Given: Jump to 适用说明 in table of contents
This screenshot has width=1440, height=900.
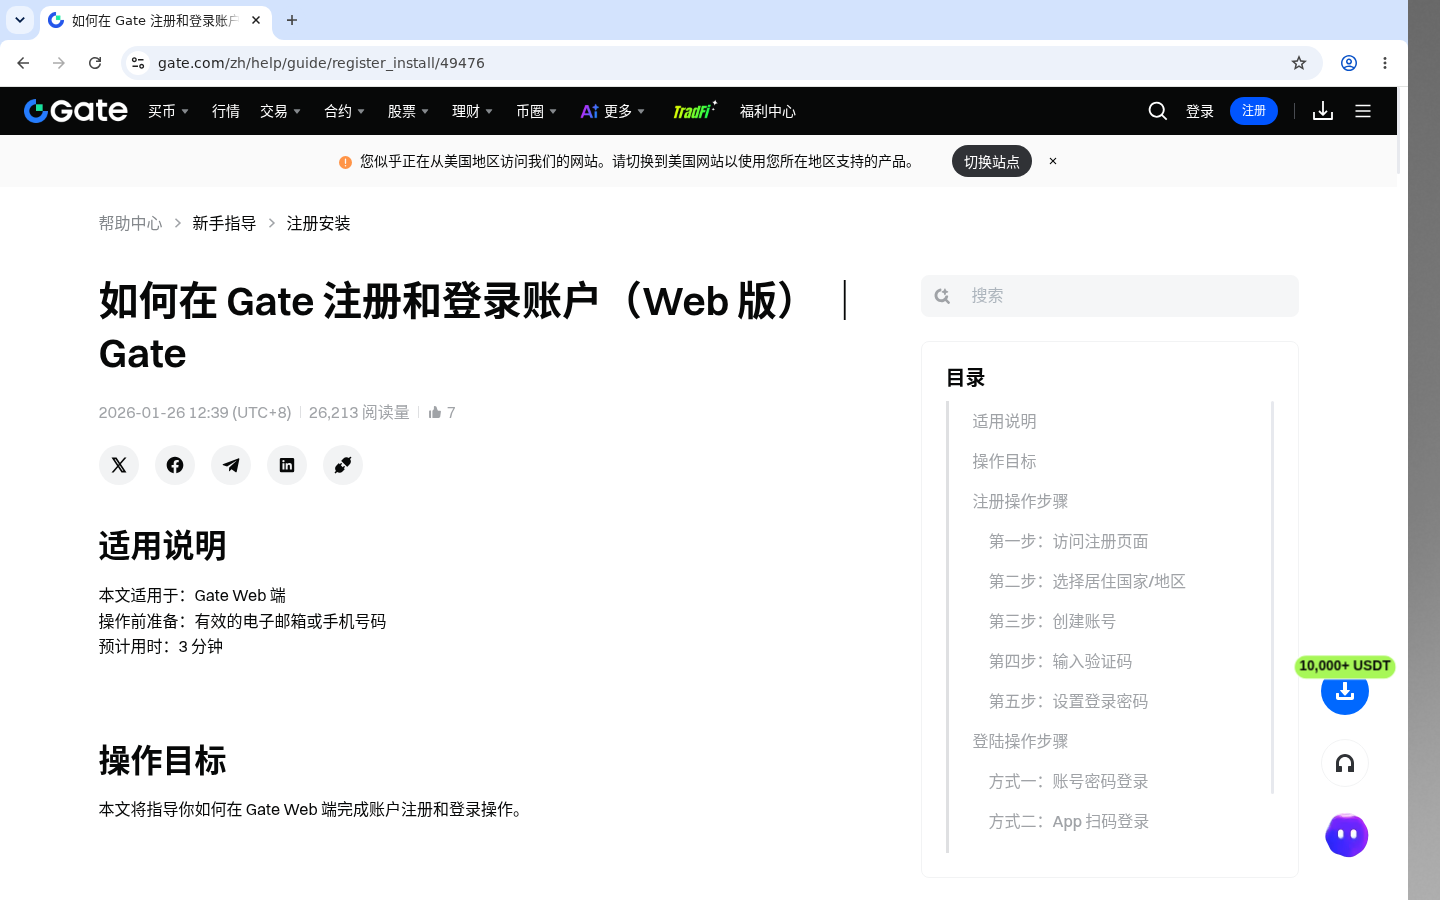Looking at the screenshot, I should point(1004,421).
